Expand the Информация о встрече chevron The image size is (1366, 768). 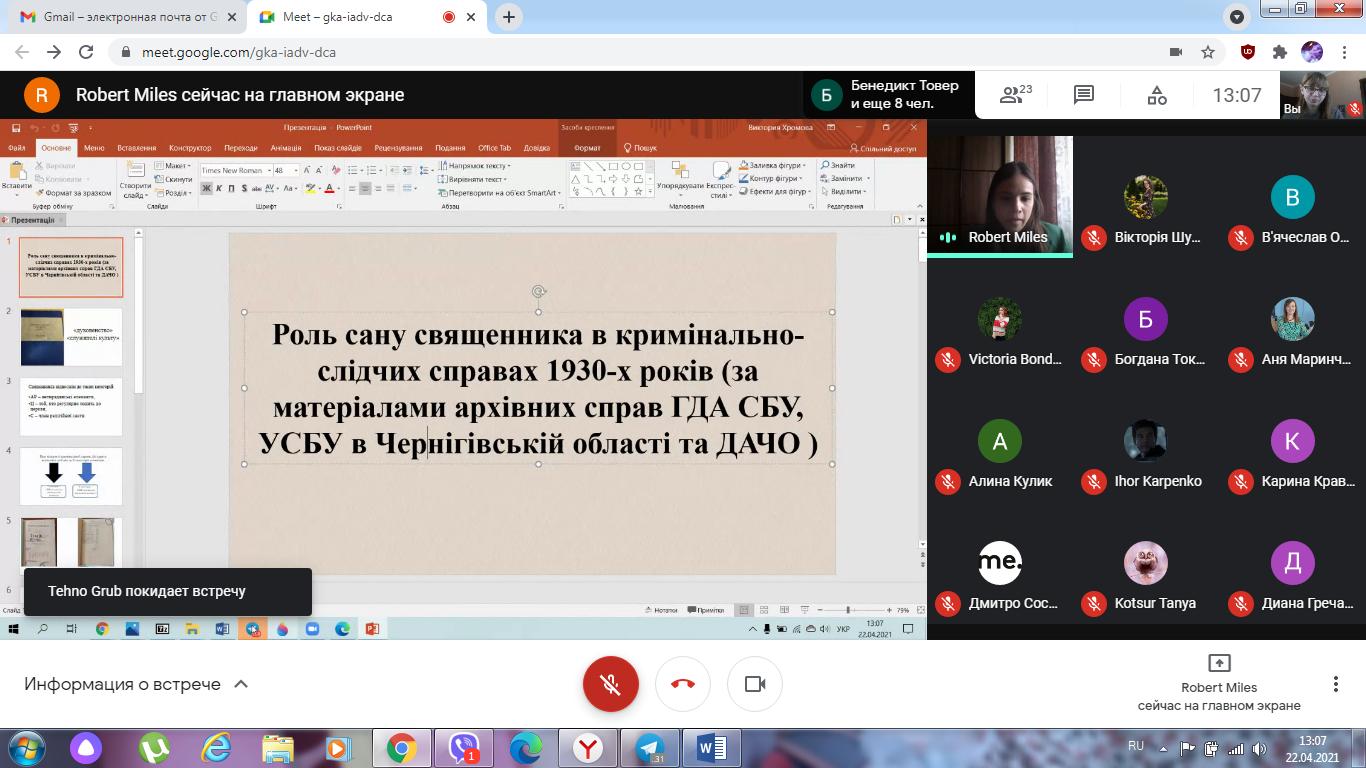(x=241, y=685)
